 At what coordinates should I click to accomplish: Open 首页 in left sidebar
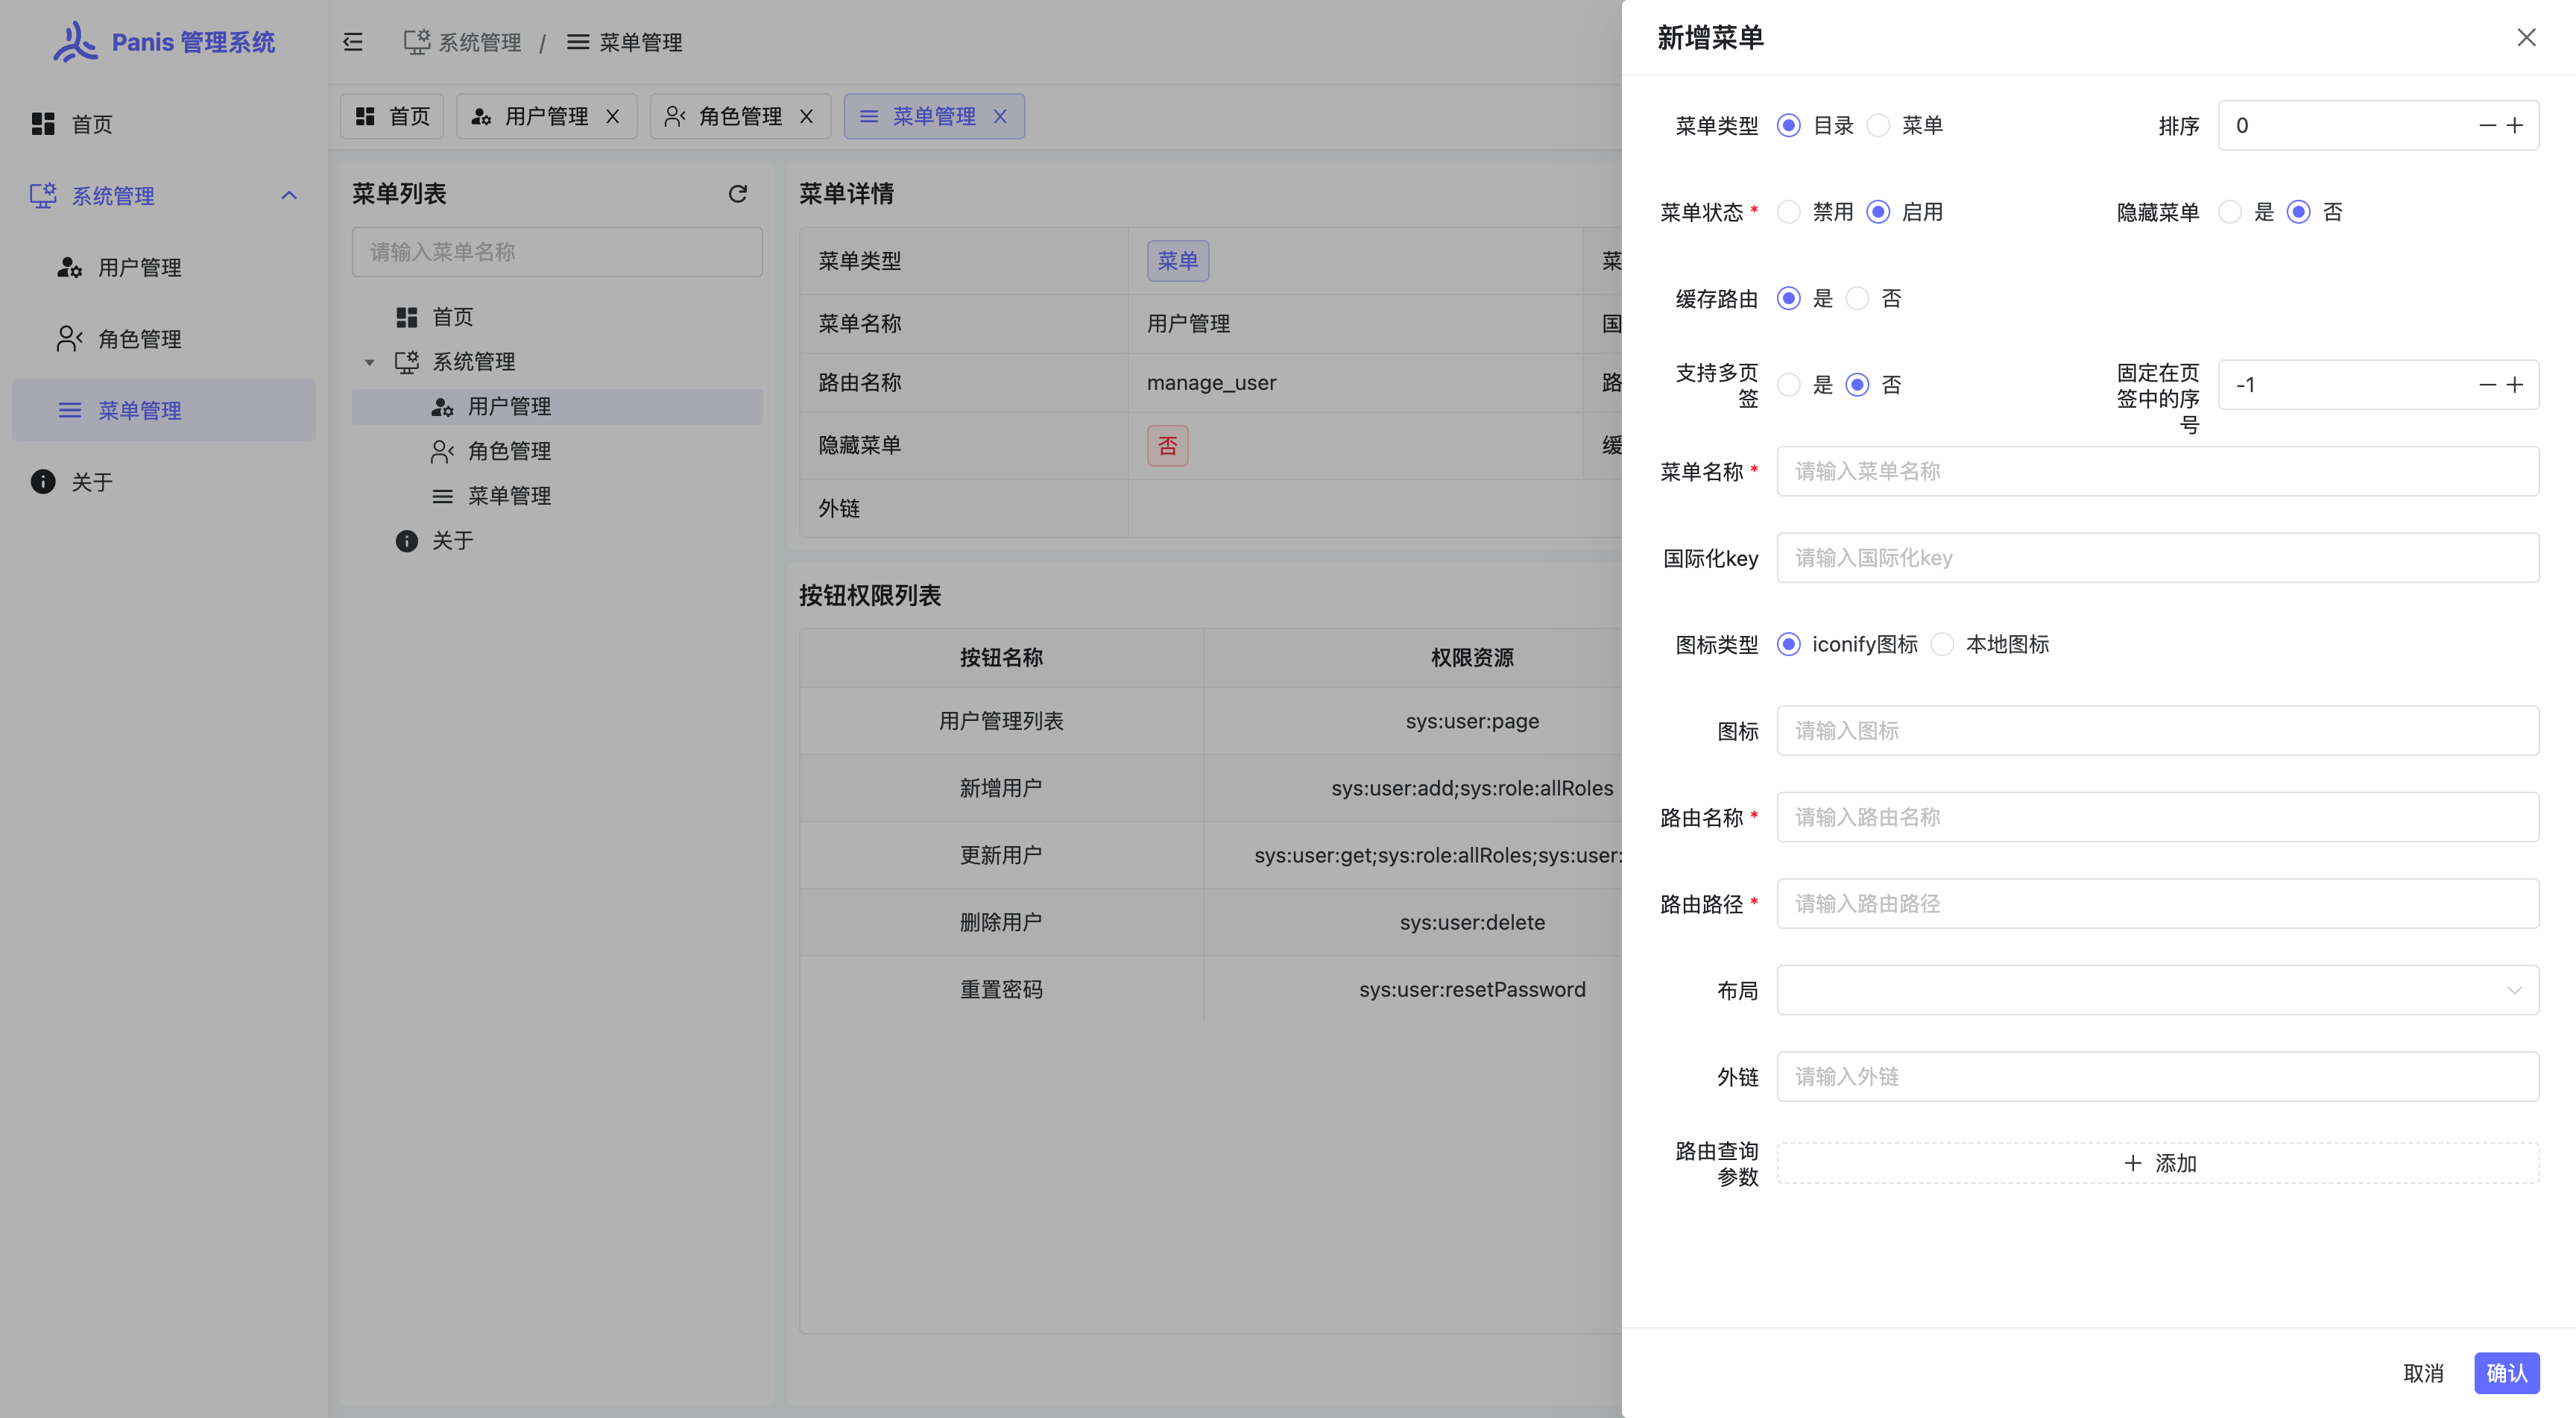[x=164, y=124]
